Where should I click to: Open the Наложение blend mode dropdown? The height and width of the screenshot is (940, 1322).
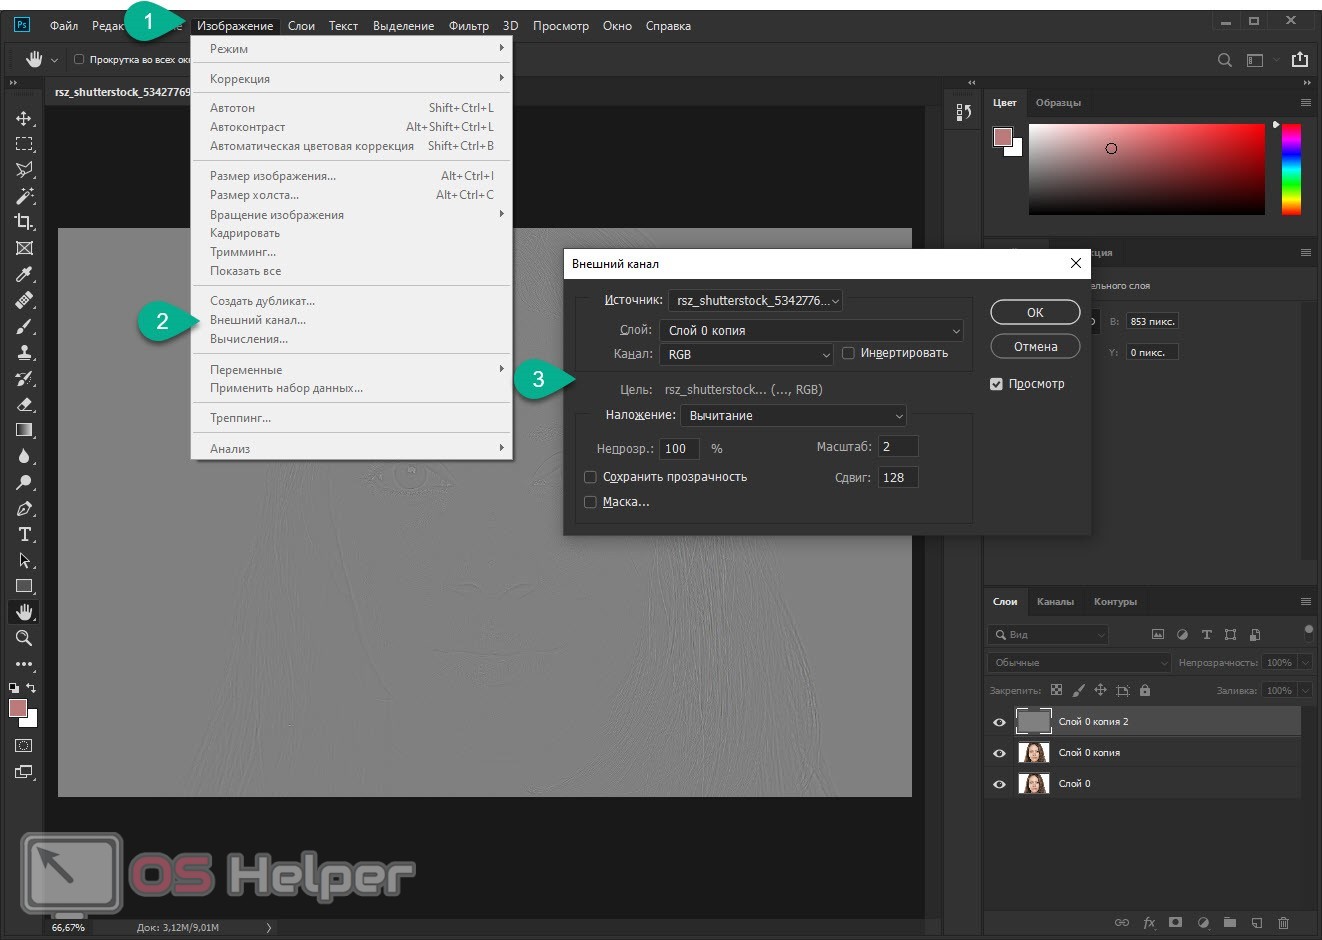pos(793,416)
